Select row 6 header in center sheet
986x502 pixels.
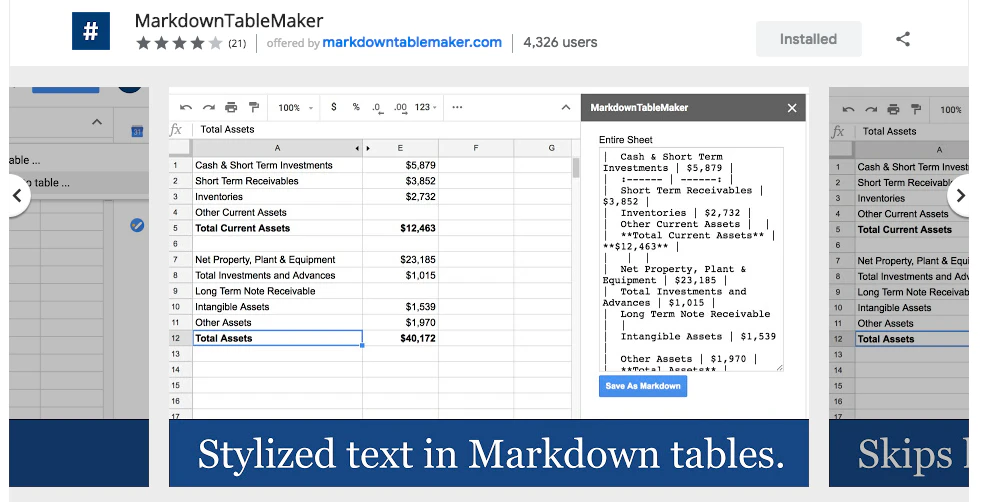180,244
